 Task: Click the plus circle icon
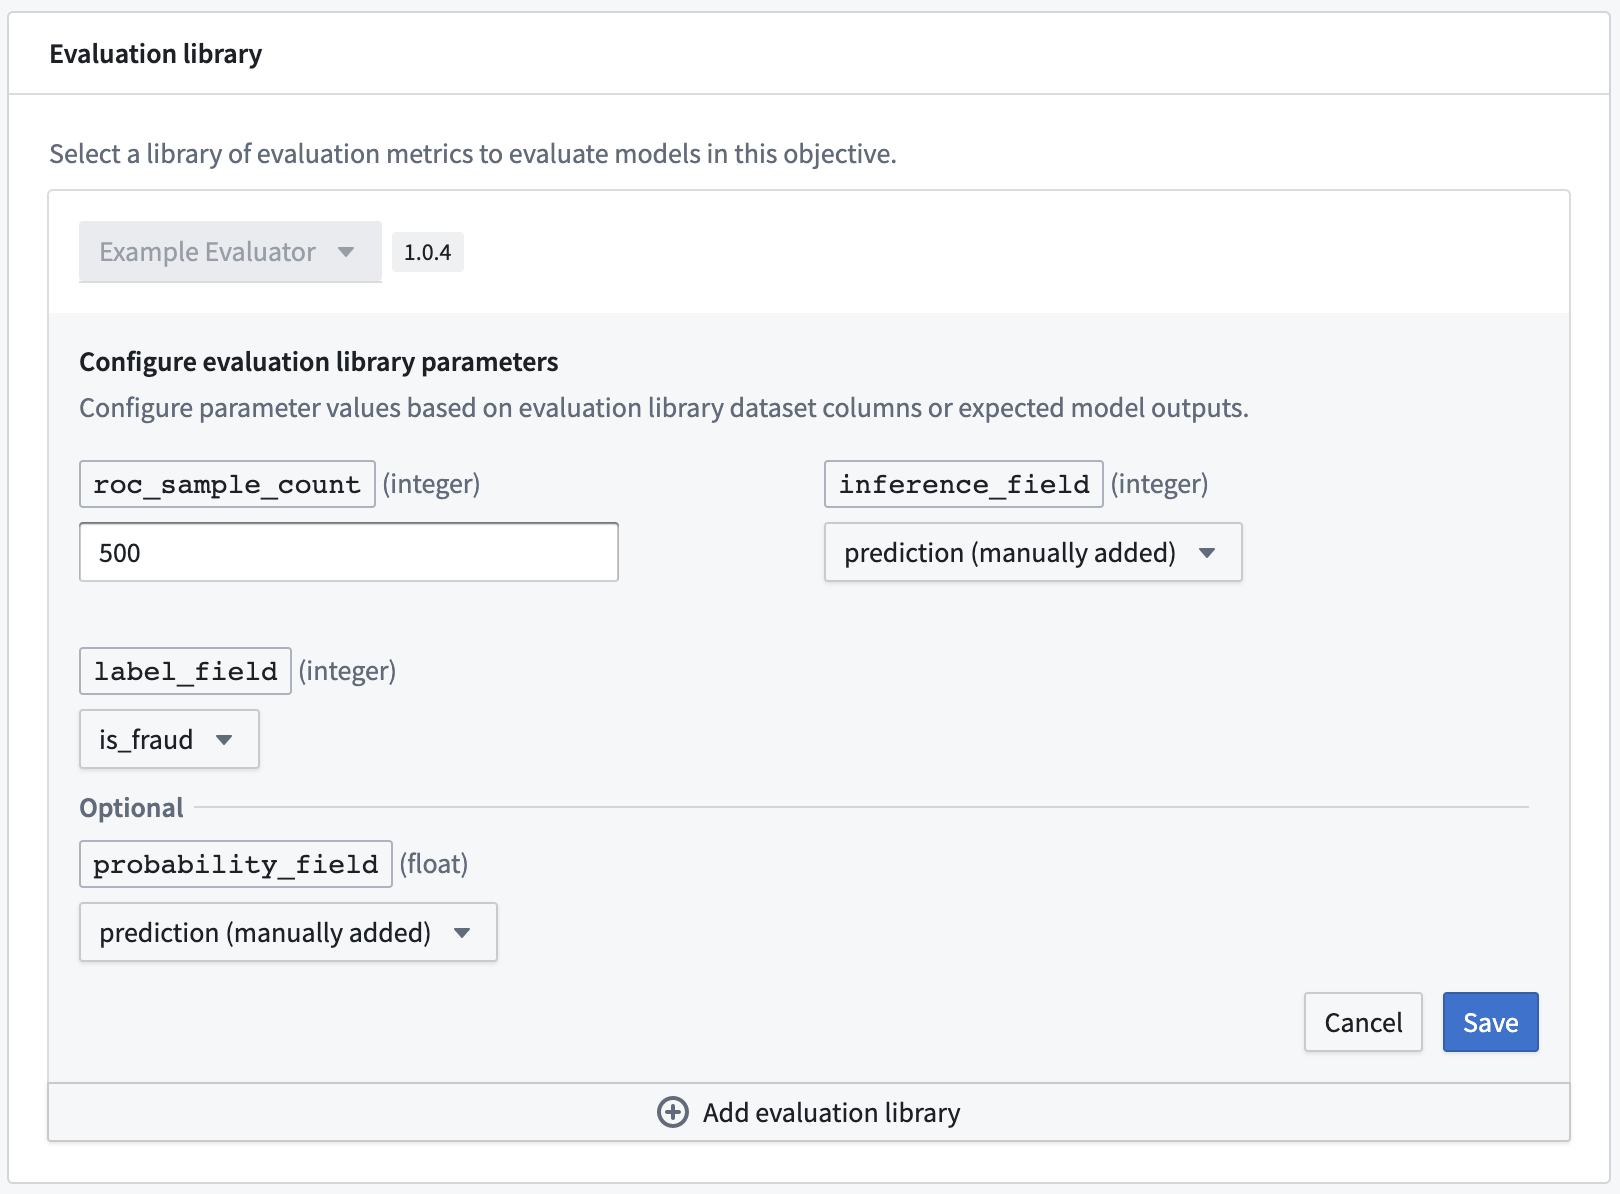673,1112
